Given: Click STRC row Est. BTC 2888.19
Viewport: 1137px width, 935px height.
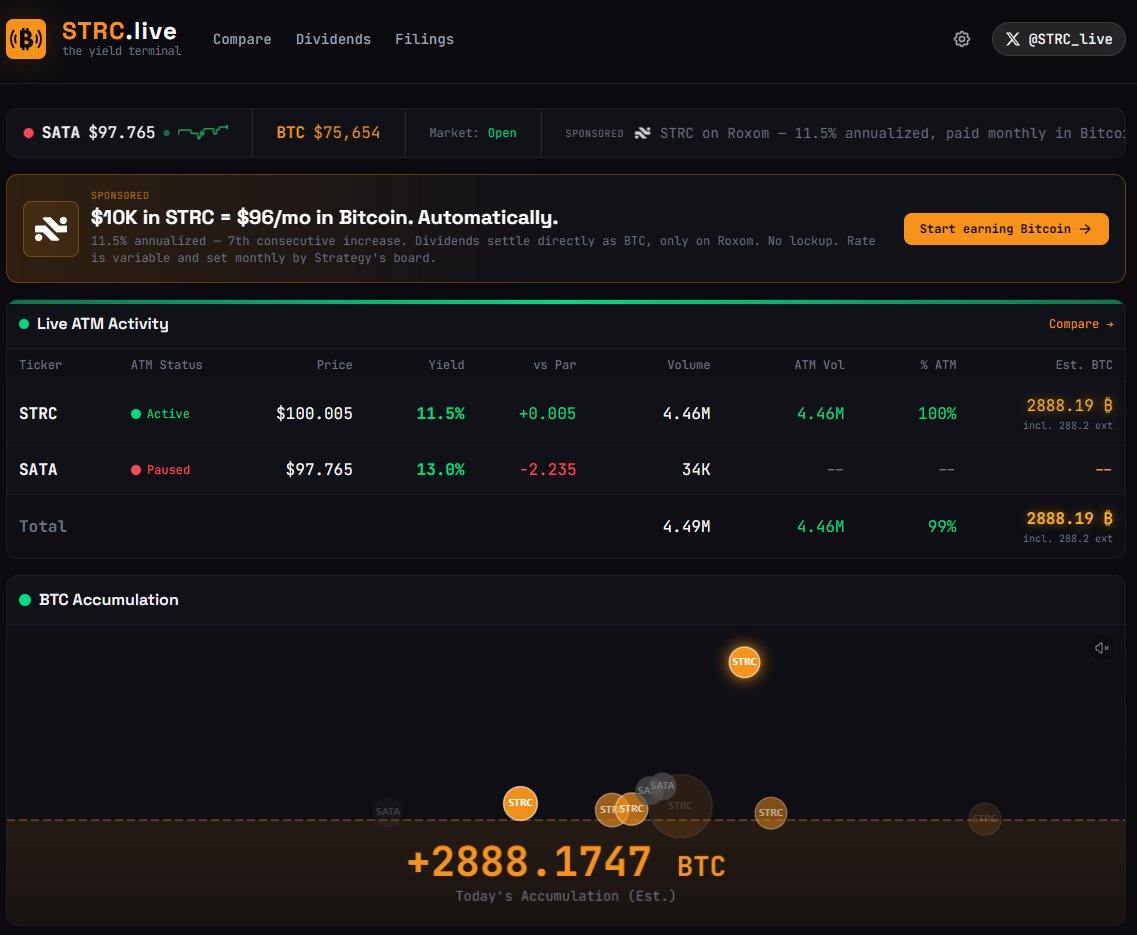Looking at the screenshot, I should pos(1069,405).
